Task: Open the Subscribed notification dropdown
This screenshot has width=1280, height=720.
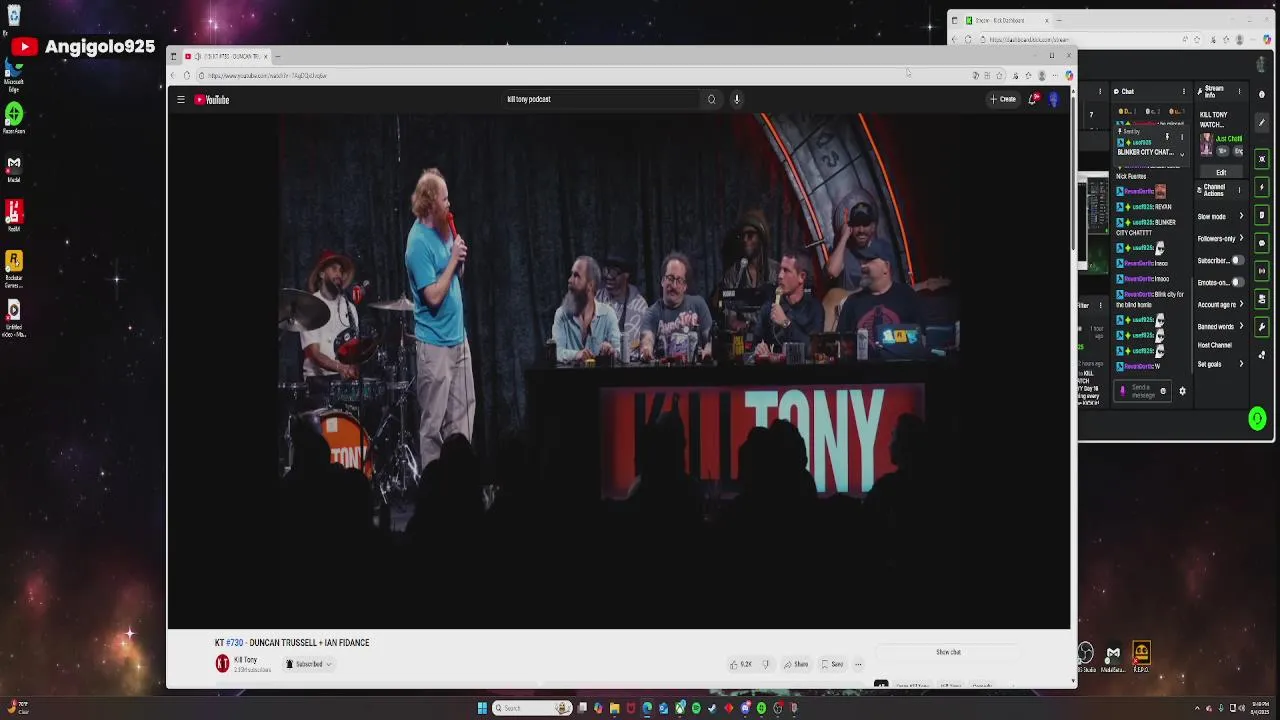Action: click(309, 664)
